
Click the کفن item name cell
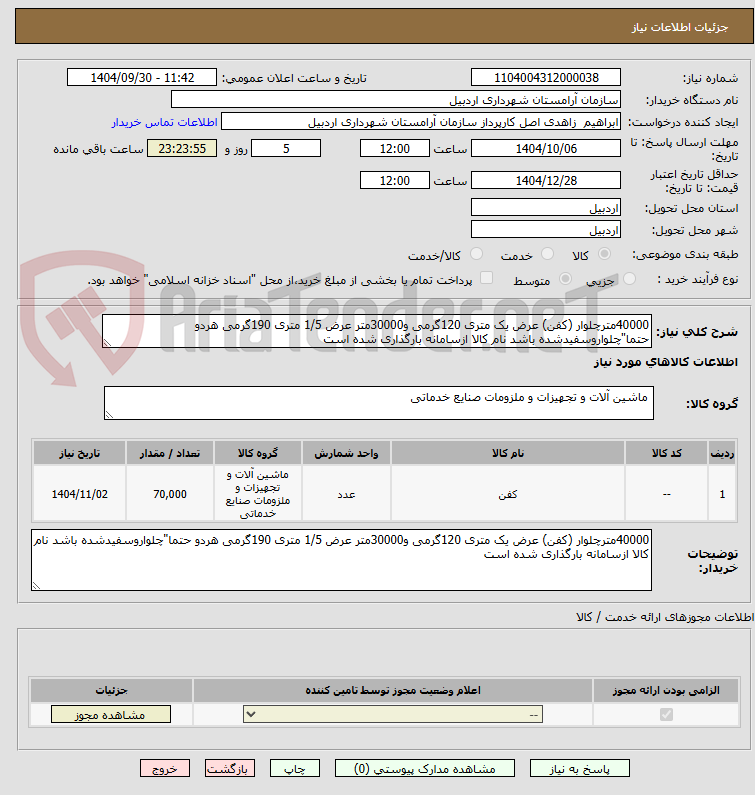pyautogui.click(x=508, y=494)
